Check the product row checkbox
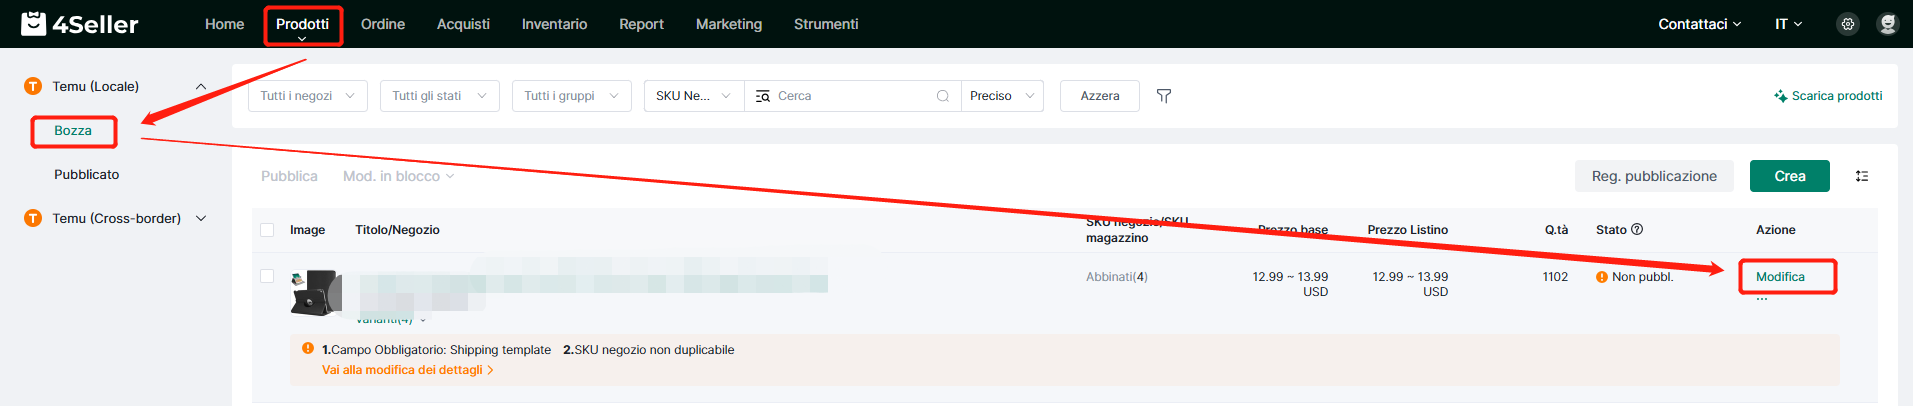The image size is (1913, 406). pyautogui.click(x=267, y=276)
